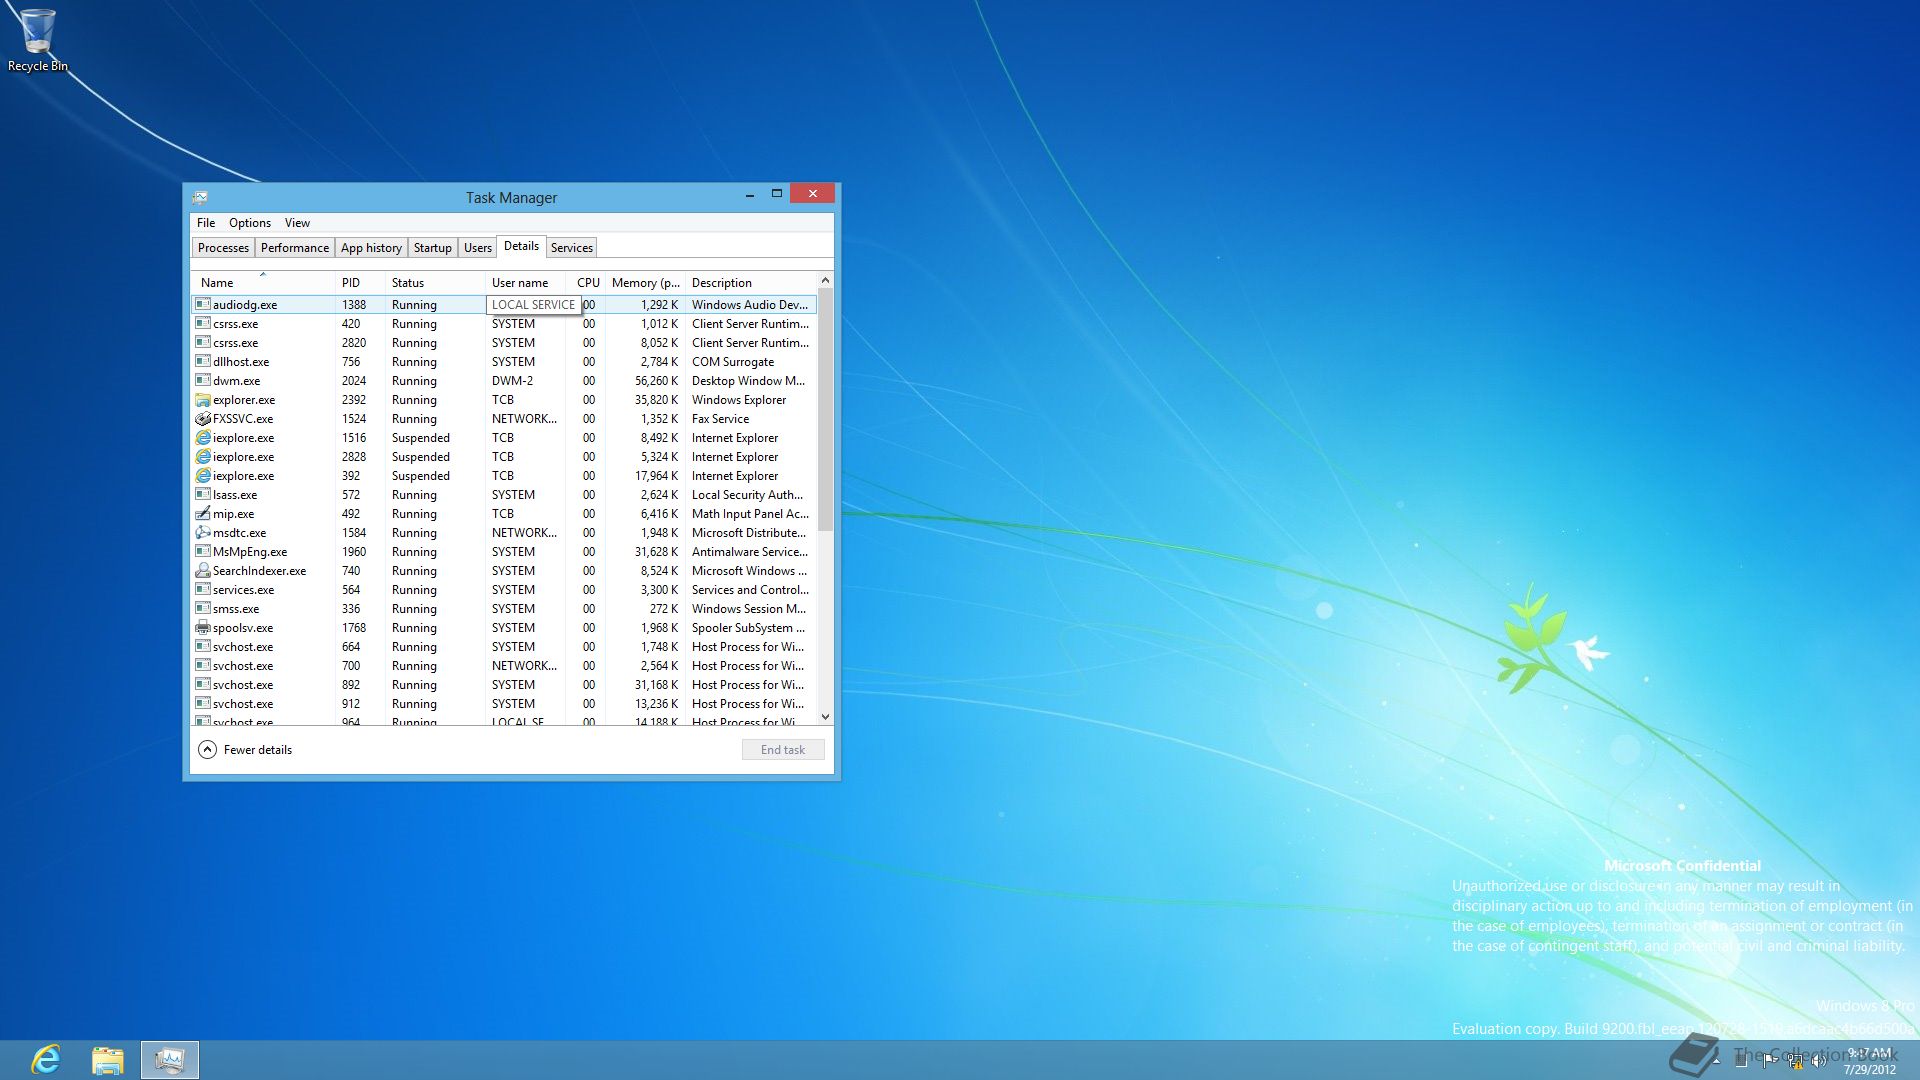
Task: Open File Explorer from the taskbar
Action: (107, 1059)
